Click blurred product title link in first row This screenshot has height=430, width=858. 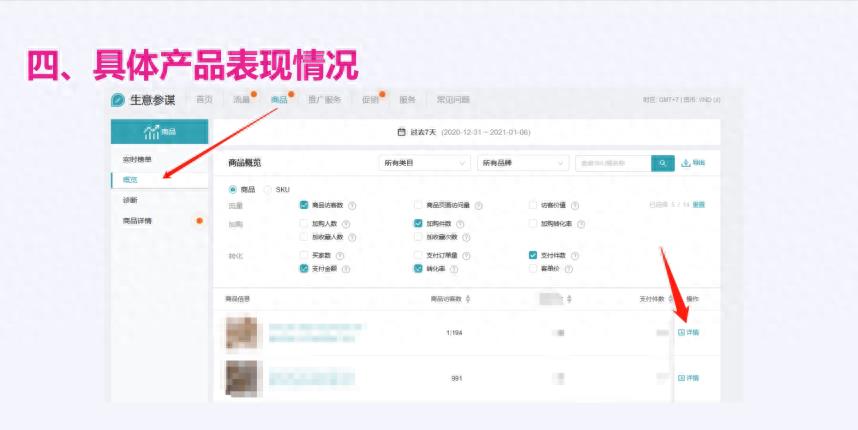tap(315, 333)
